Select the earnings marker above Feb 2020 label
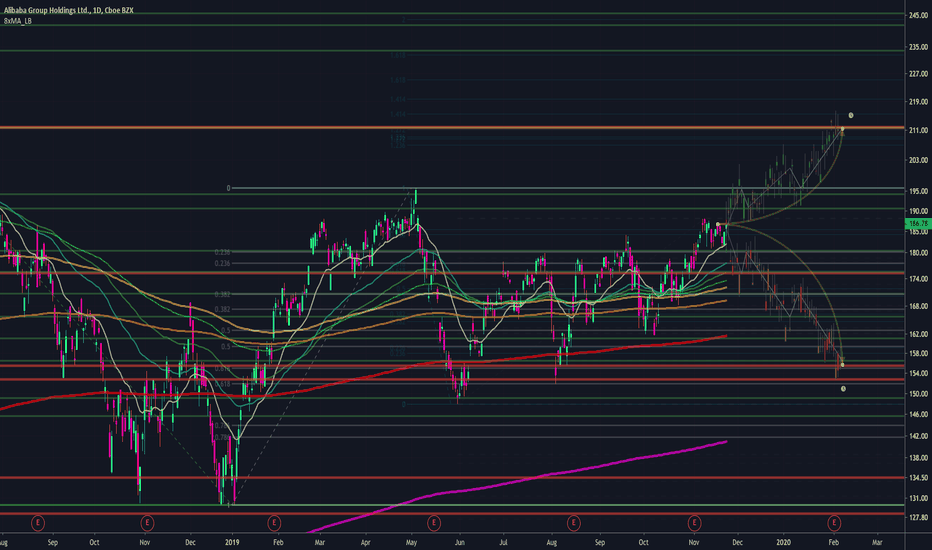The width and height of the screenshot is (932, 550). pyautogui.click(x=834, y=523)
